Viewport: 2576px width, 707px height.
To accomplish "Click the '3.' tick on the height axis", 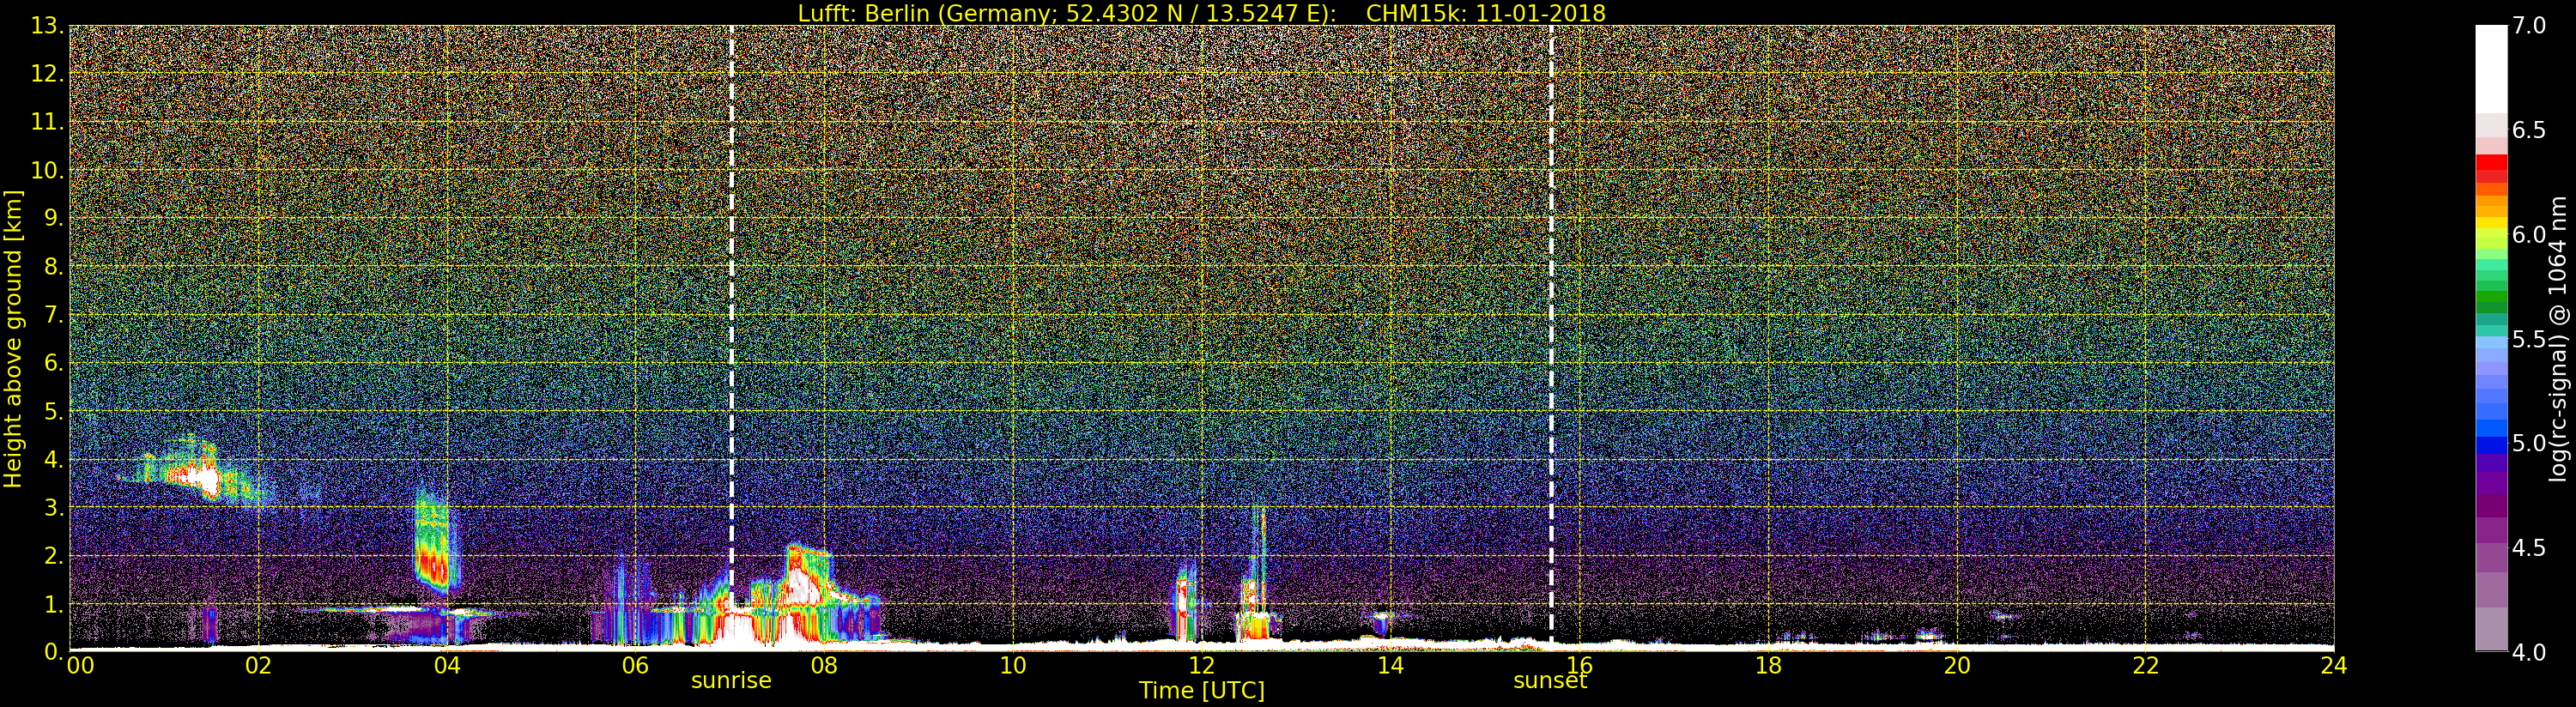I will pyautogui.click(x=54, y=507).
